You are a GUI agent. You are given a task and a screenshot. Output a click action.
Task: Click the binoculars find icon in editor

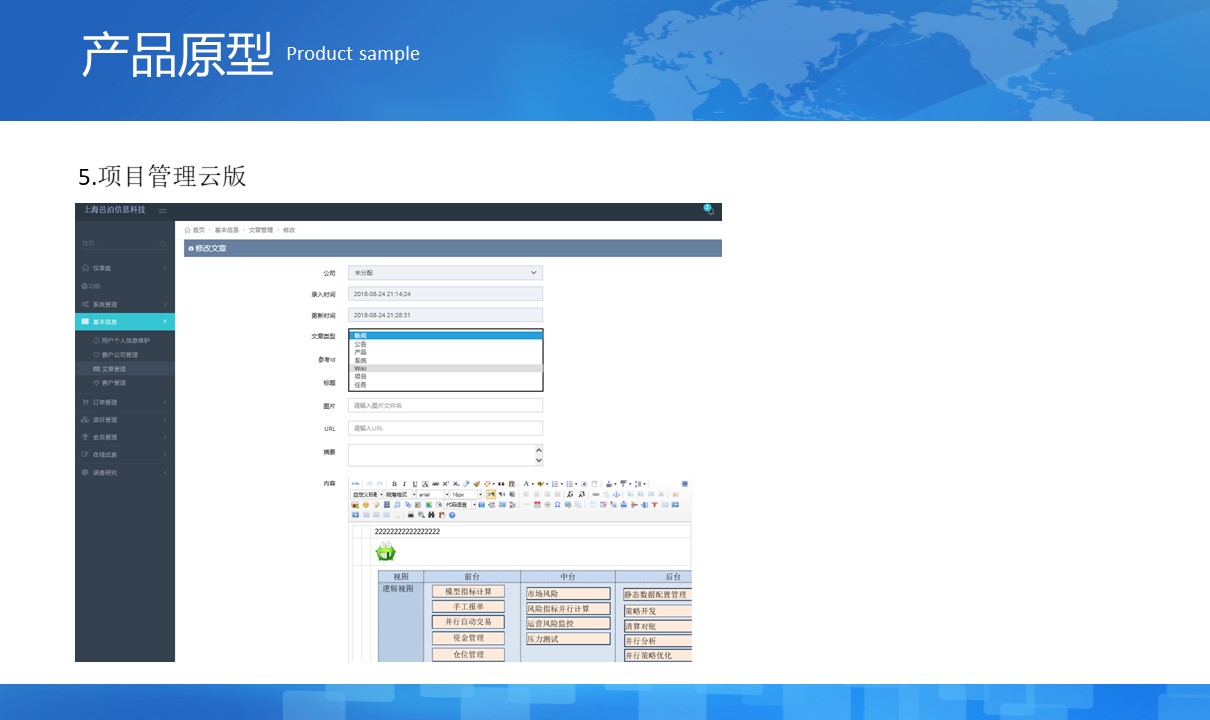pos(431,515)
